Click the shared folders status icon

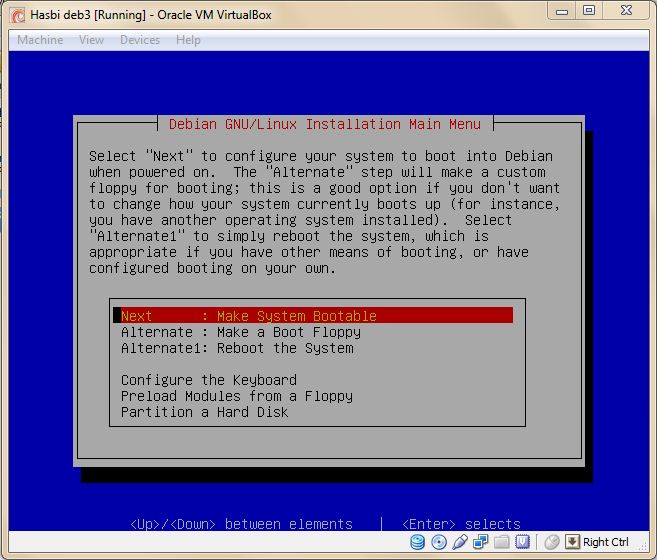point(502,542)
